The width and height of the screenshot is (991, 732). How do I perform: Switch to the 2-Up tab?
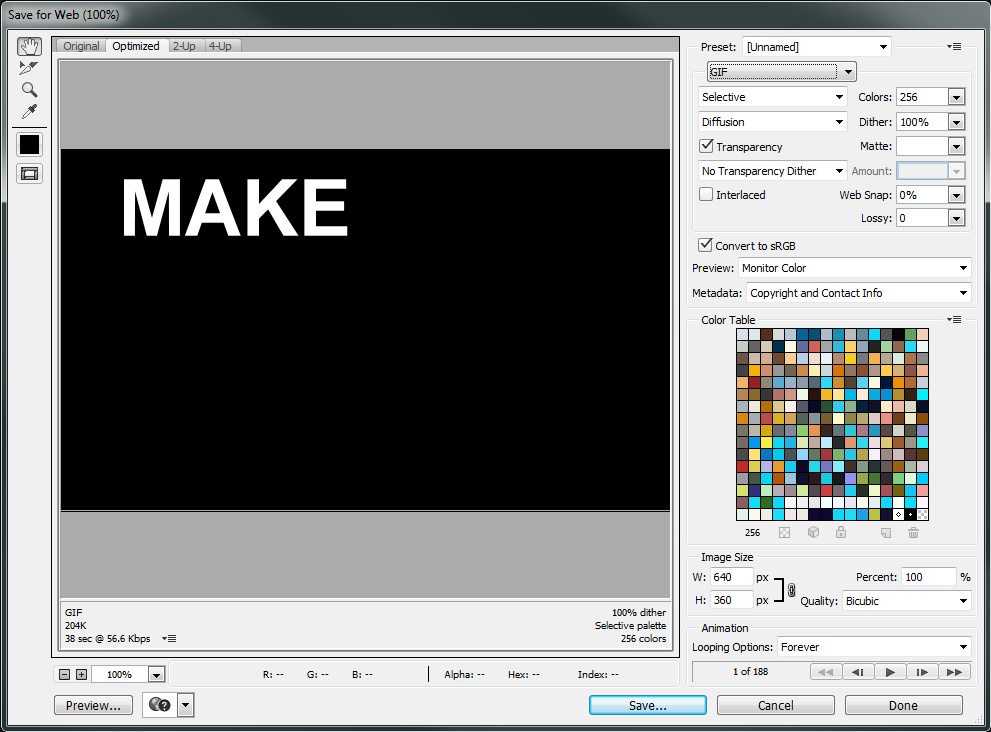(184, 46)
